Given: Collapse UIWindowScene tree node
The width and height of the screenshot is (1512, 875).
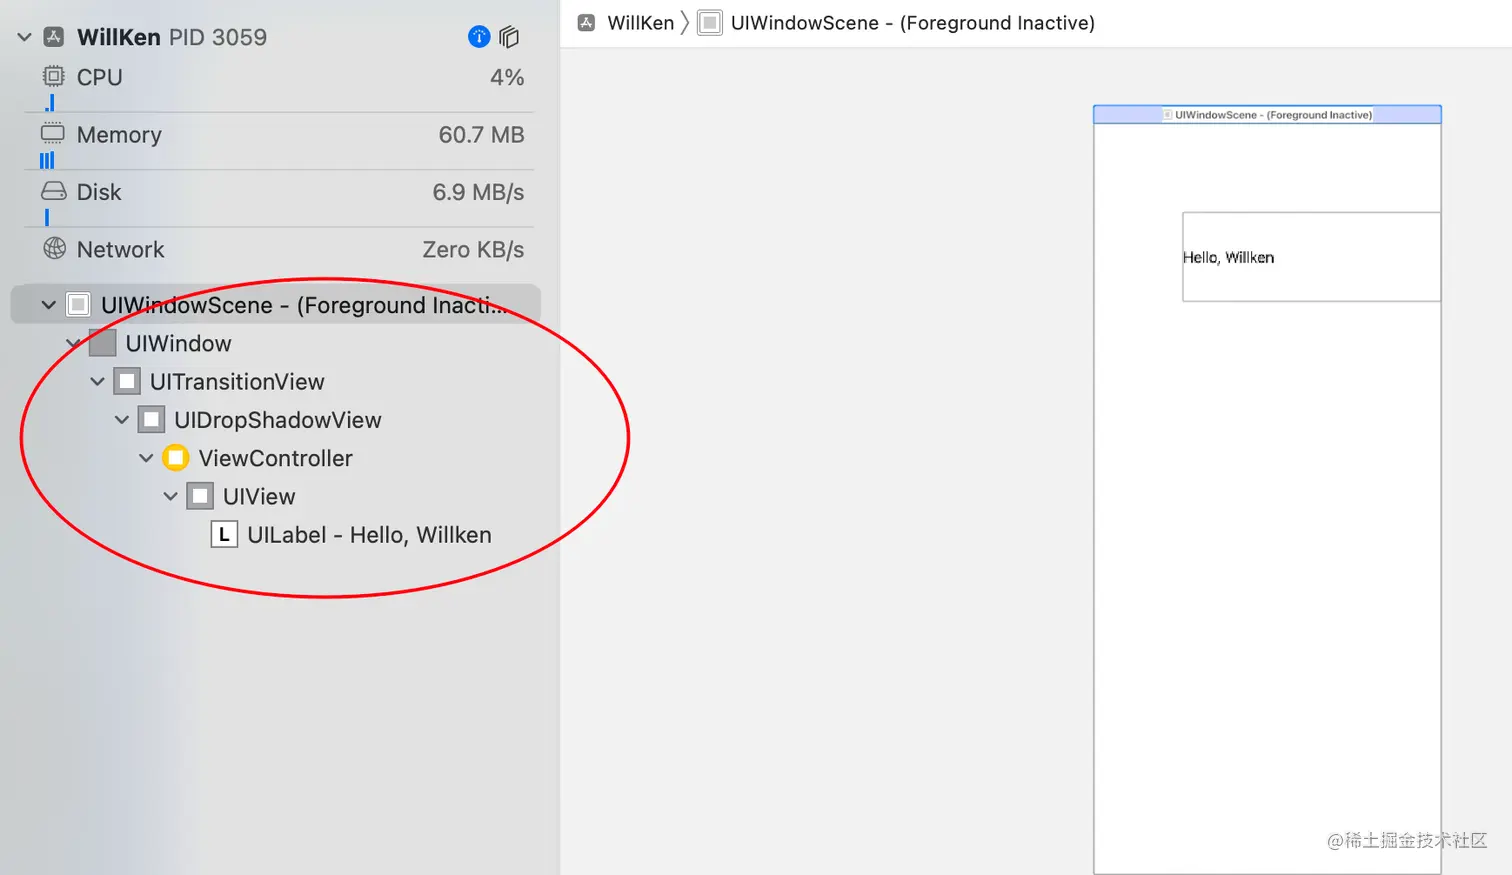Looking at the screenshot, I should click(48, 305).
